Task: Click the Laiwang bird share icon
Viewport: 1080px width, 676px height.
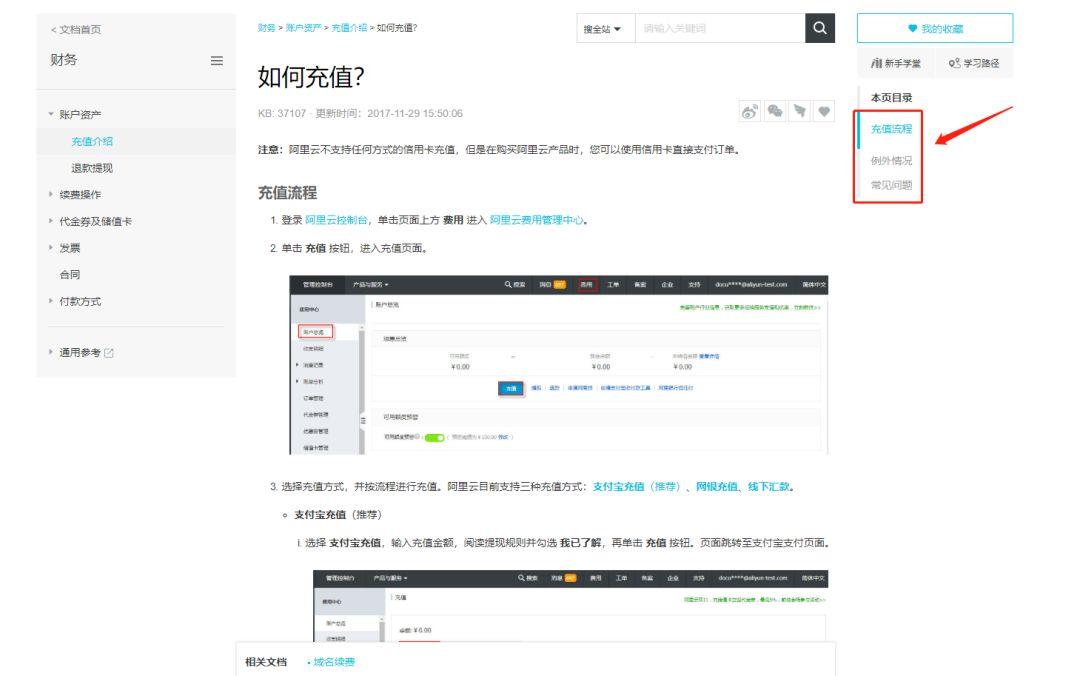Action: (x=800, y=111)
